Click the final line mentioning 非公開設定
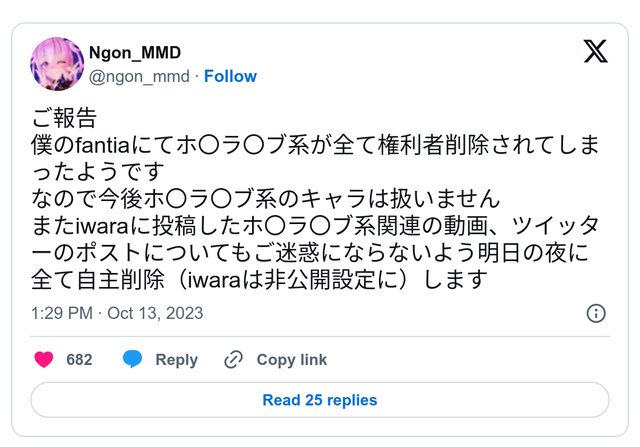This screenshot has height=447, width=640. 250,276
